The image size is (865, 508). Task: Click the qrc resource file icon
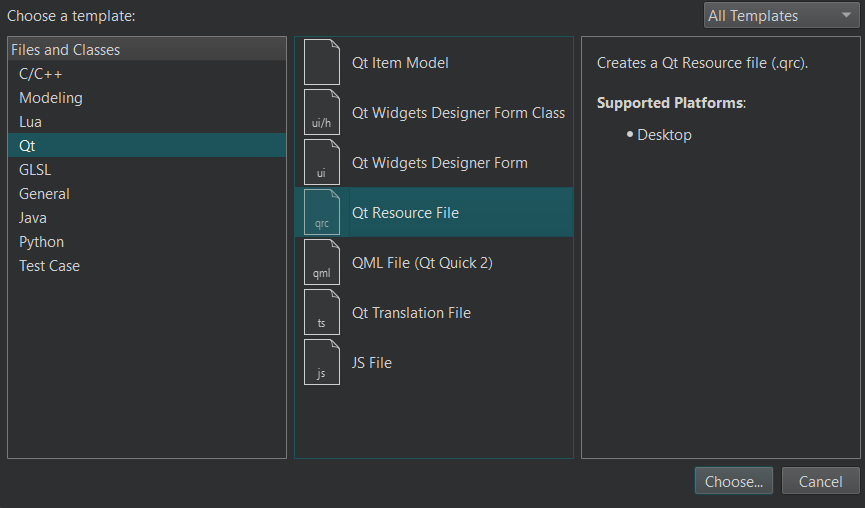click(322, 212)
